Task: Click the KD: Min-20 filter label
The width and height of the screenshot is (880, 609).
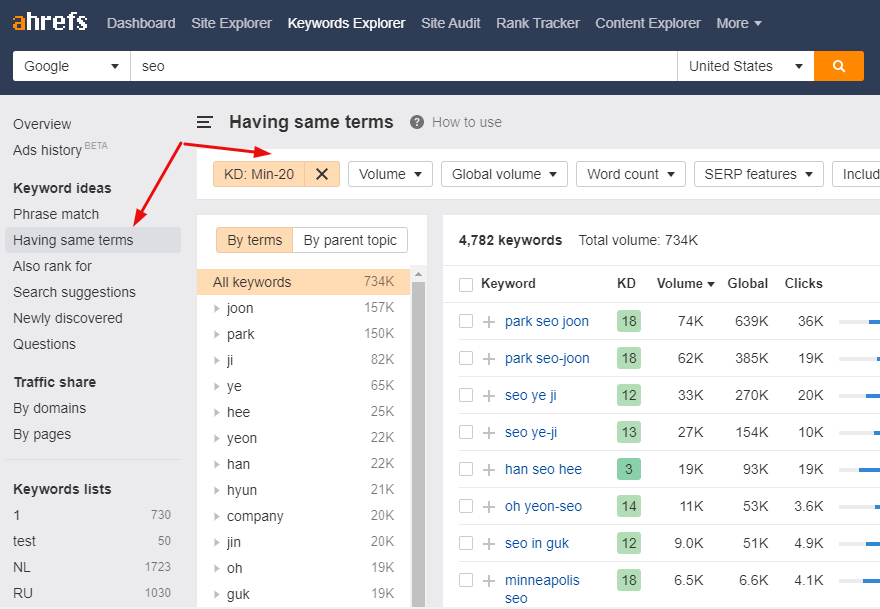Action: [x=259, y=174]
